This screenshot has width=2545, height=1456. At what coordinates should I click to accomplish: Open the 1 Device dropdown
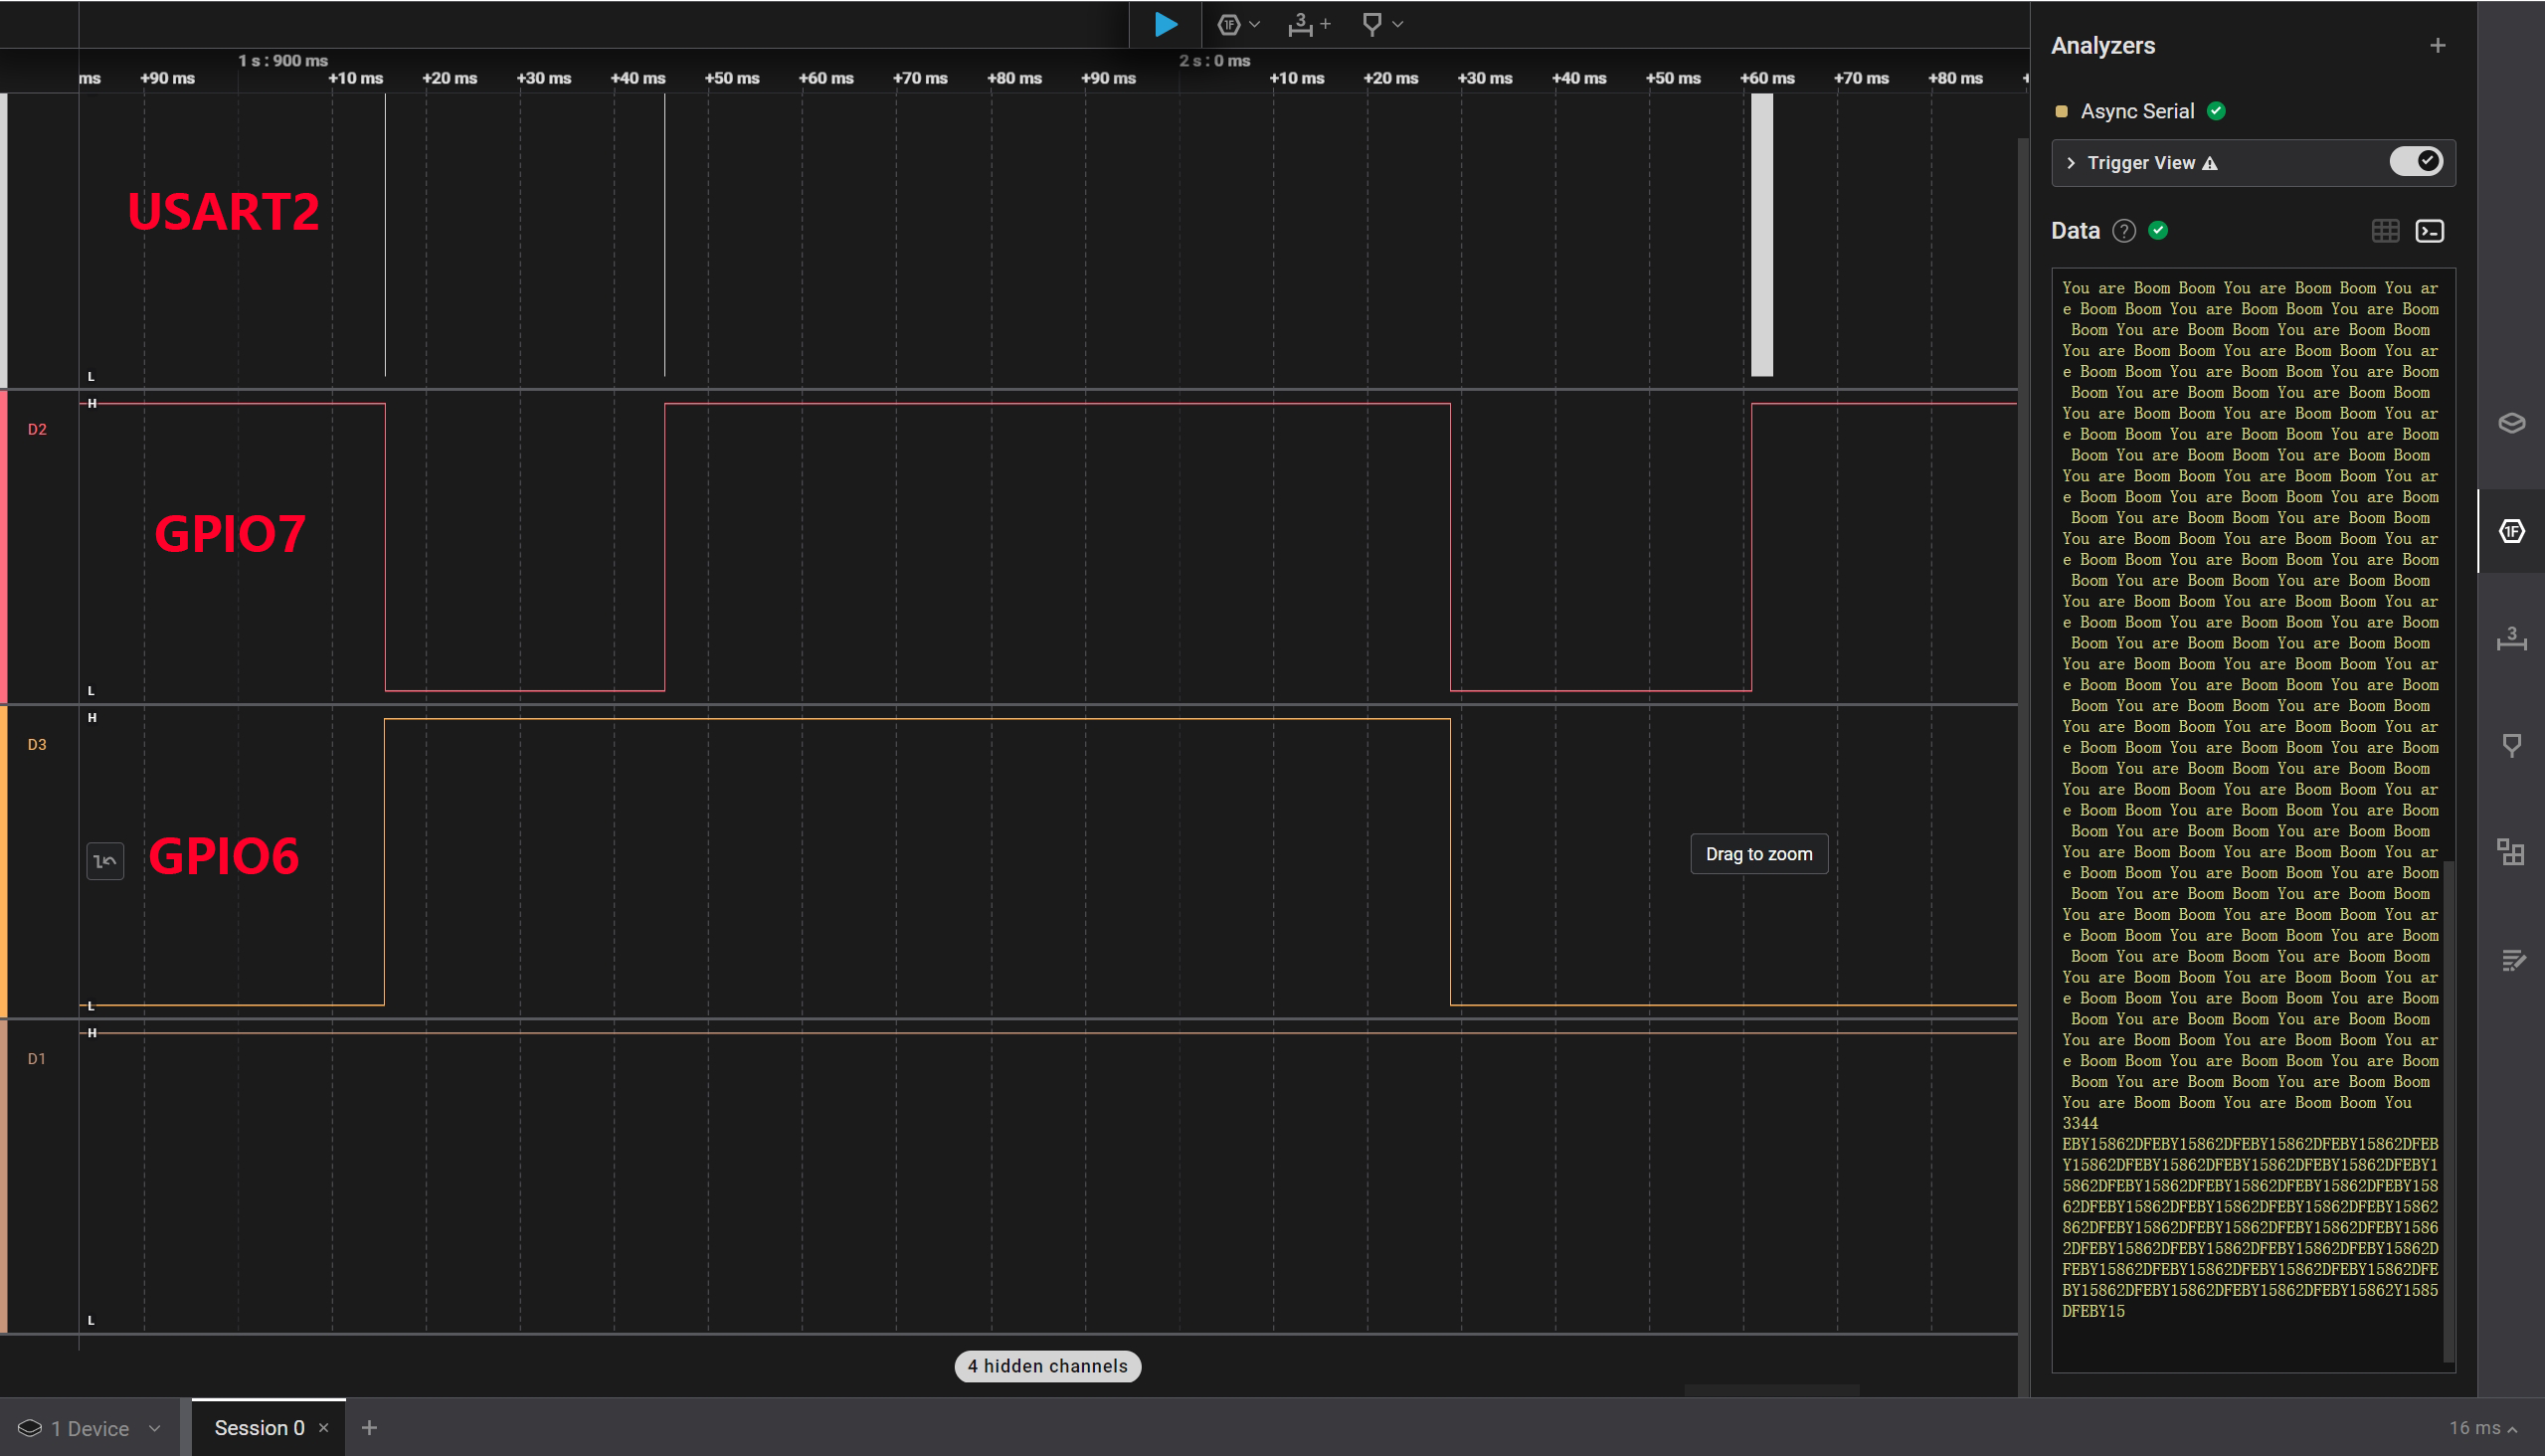90,1428
